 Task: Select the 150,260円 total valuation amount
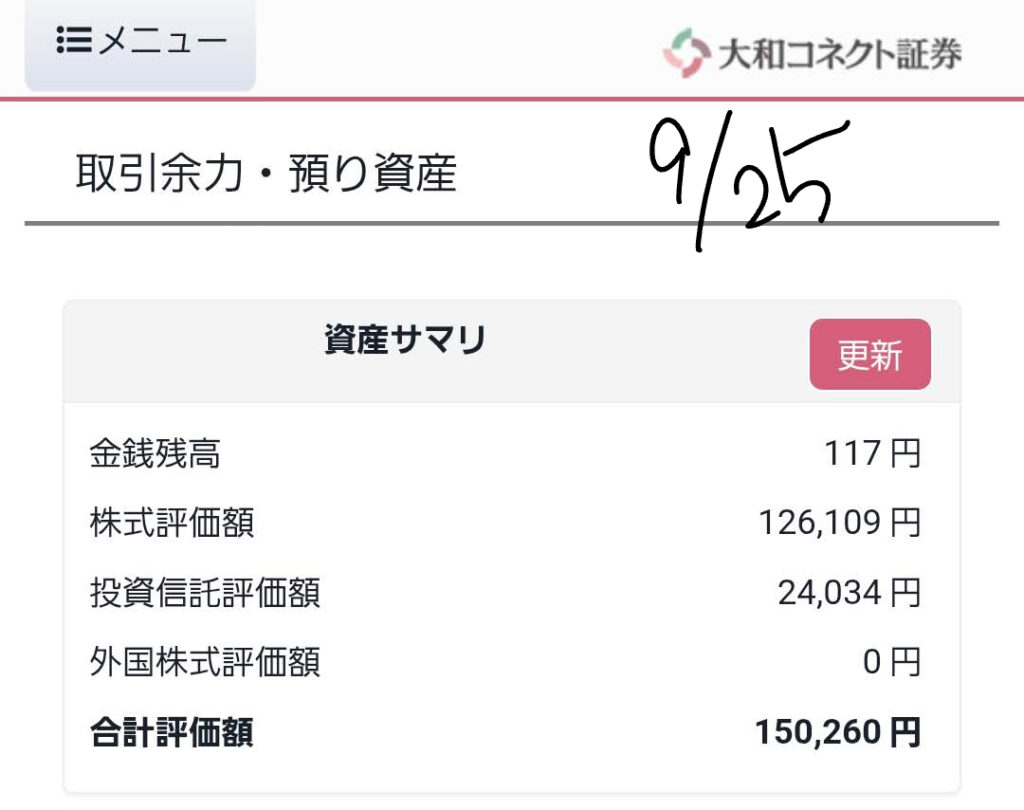[837, 733]
